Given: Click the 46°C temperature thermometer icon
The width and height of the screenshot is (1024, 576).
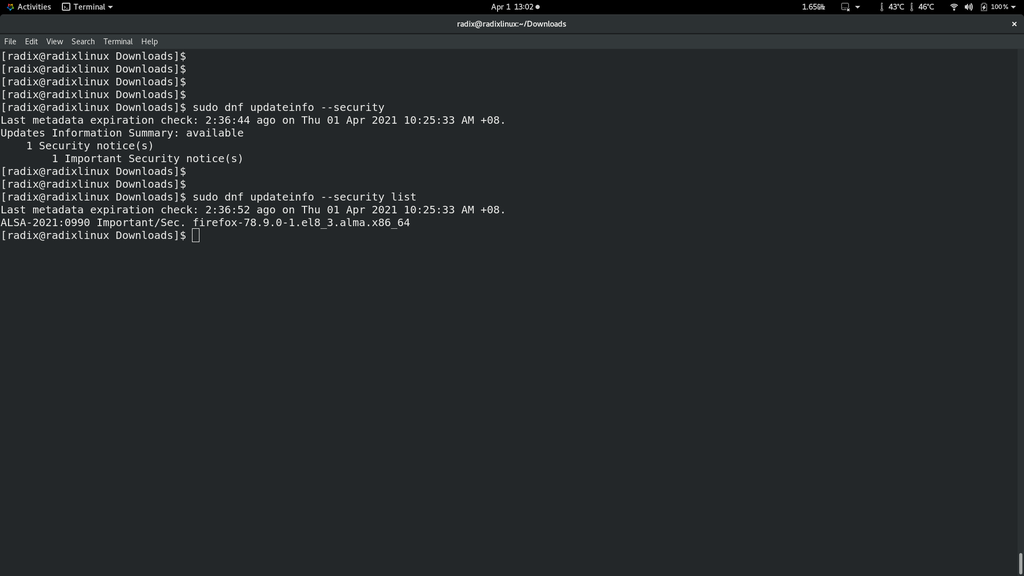Looking at the screenshot, I should (x=911, y=7).
